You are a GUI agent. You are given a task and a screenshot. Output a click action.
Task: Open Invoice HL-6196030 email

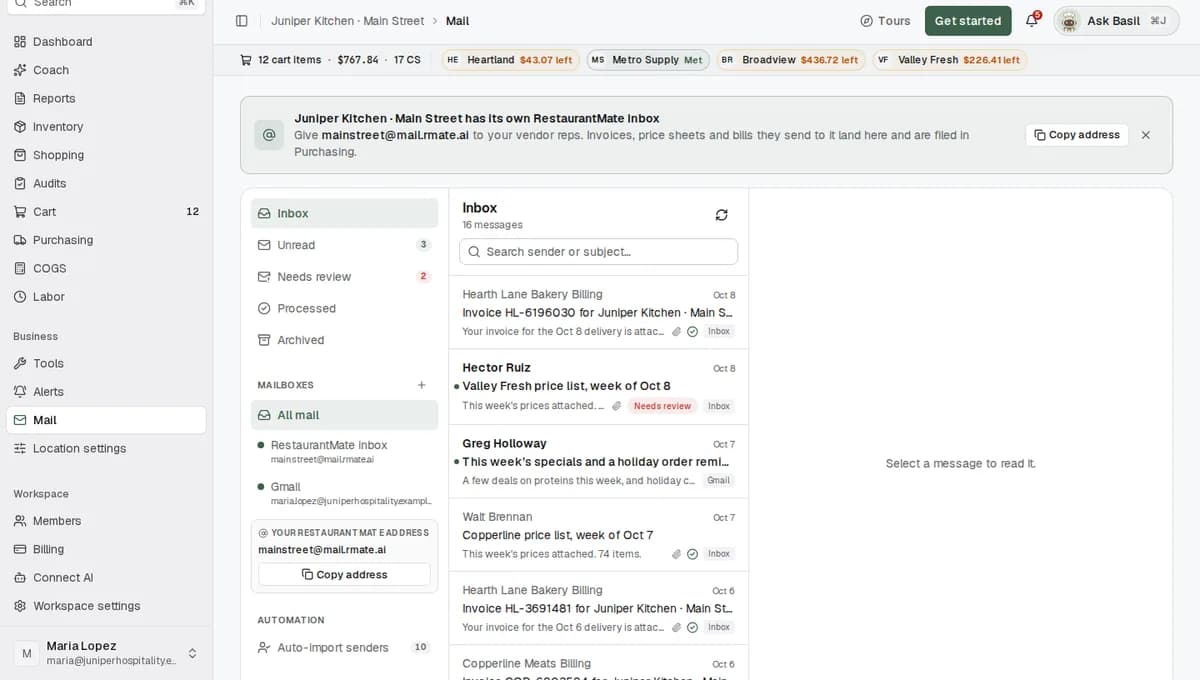click(598, 313)
